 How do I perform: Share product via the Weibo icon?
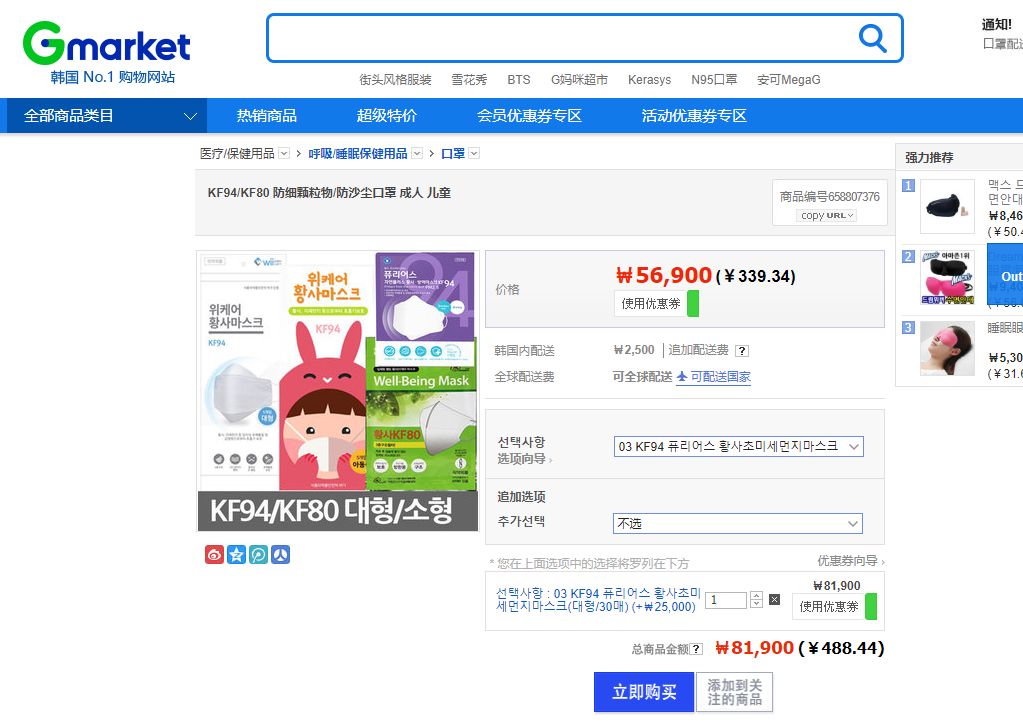click(x=213, y=553)
